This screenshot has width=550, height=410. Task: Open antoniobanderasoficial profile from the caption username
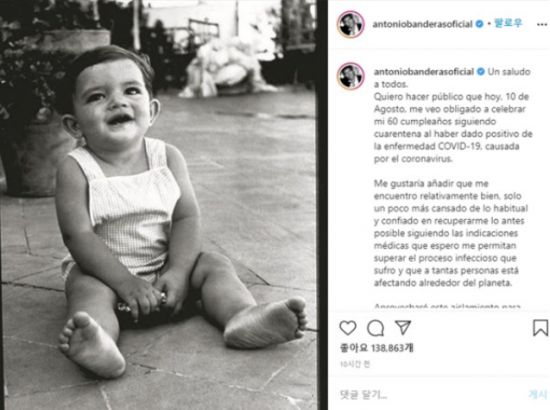point(424,72)
